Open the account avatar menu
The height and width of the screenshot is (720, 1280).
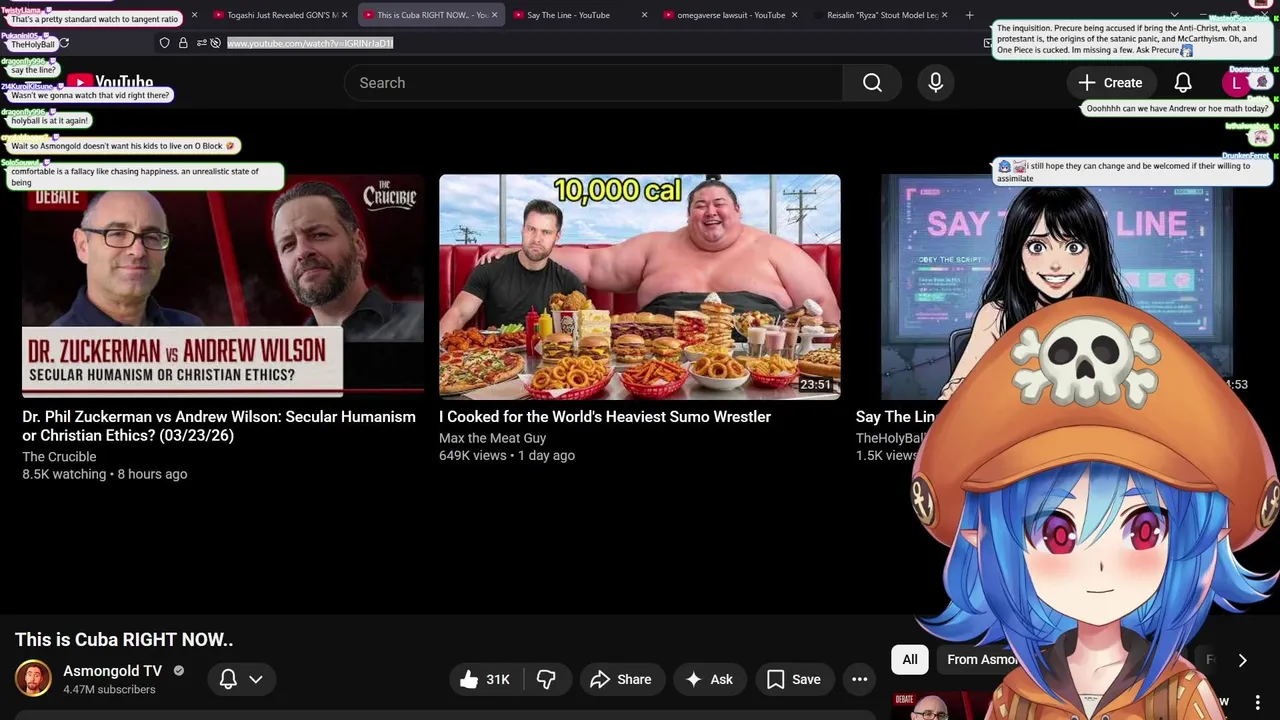pyautogui.click(x=1236, y=83)
